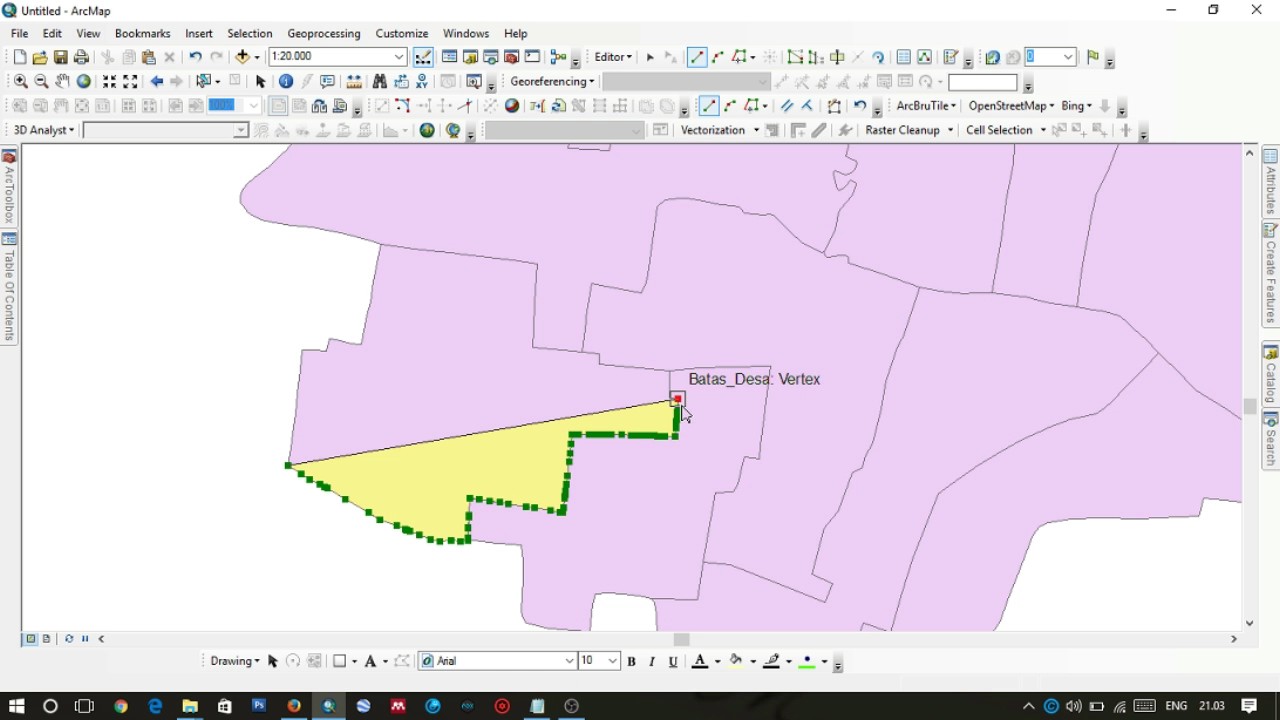The height and width of the screenshot is (720, 1280).
Task: Open the Customize menu
Action: (x=402, y=33)
